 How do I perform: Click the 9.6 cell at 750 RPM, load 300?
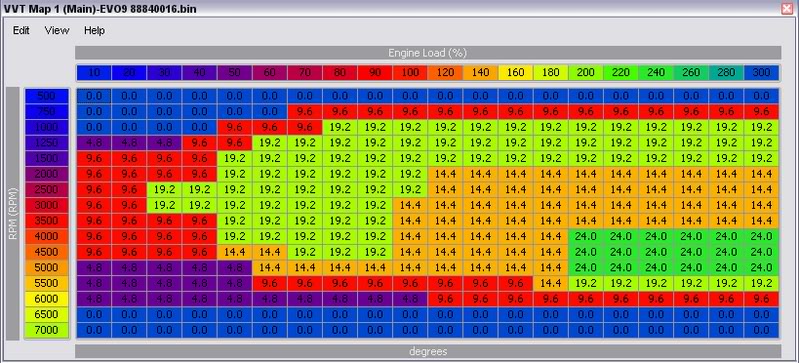click(761, 112)
